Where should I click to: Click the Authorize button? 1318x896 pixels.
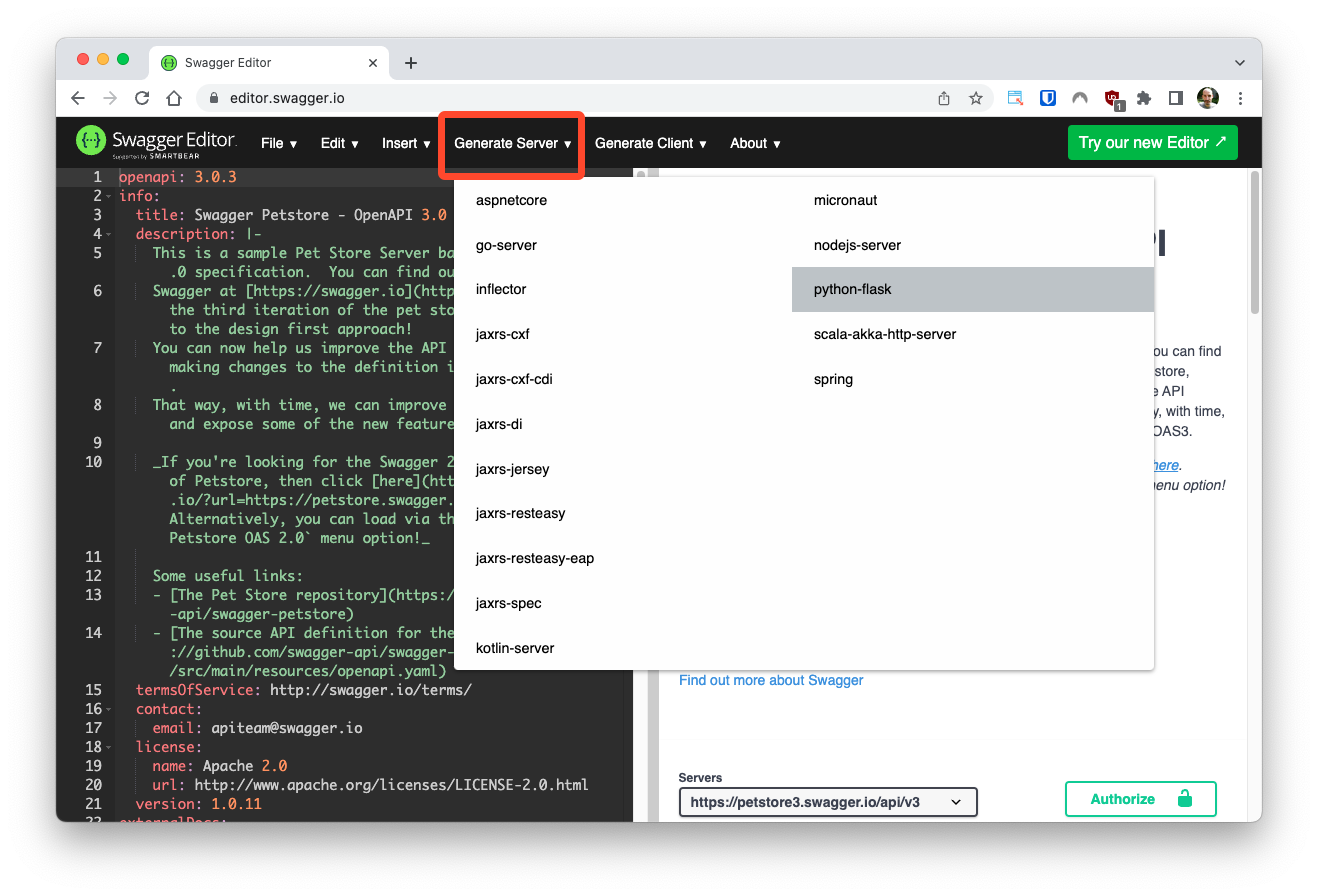1140,799
